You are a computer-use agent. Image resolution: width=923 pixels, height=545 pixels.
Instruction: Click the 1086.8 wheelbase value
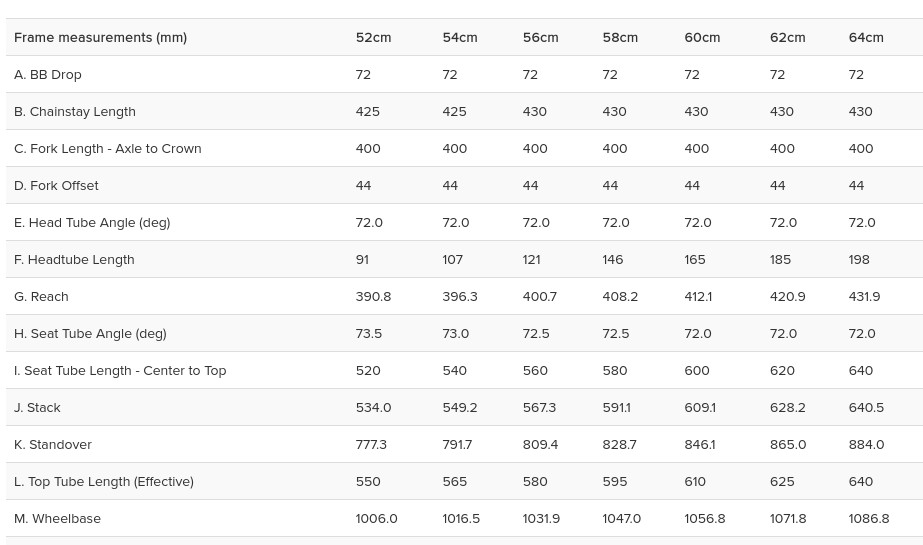869,519
